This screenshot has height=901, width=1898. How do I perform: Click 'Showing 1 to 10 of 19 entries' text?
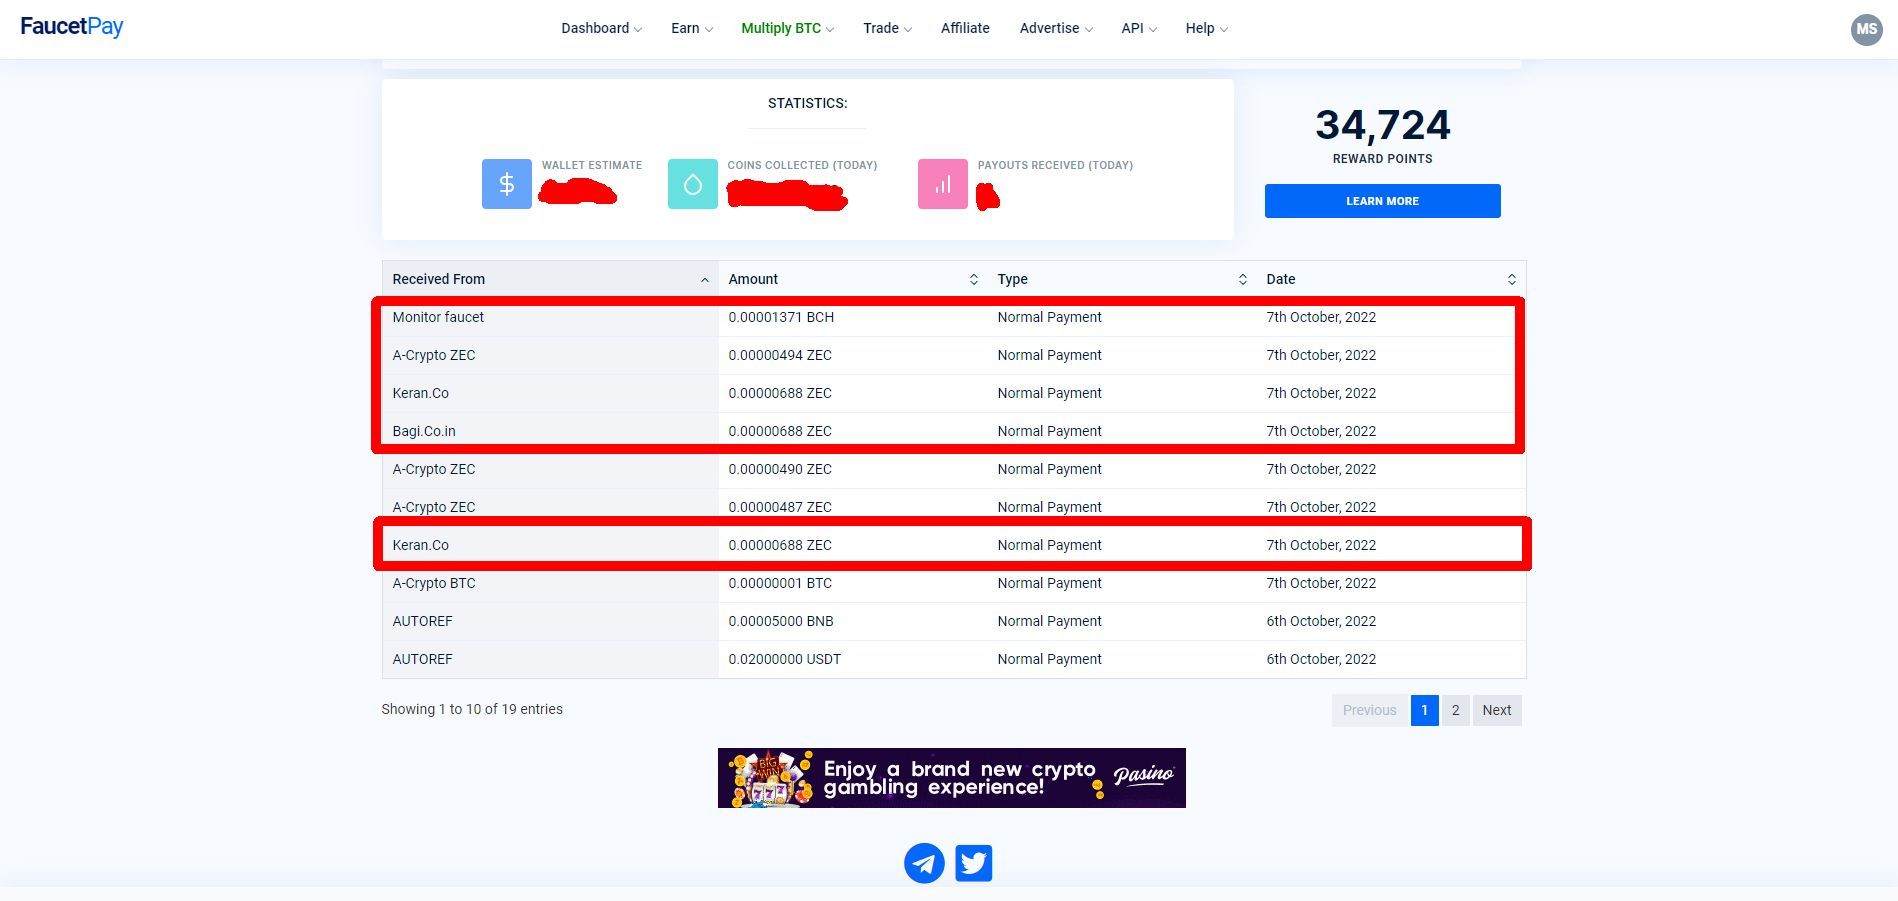point(472,709)
